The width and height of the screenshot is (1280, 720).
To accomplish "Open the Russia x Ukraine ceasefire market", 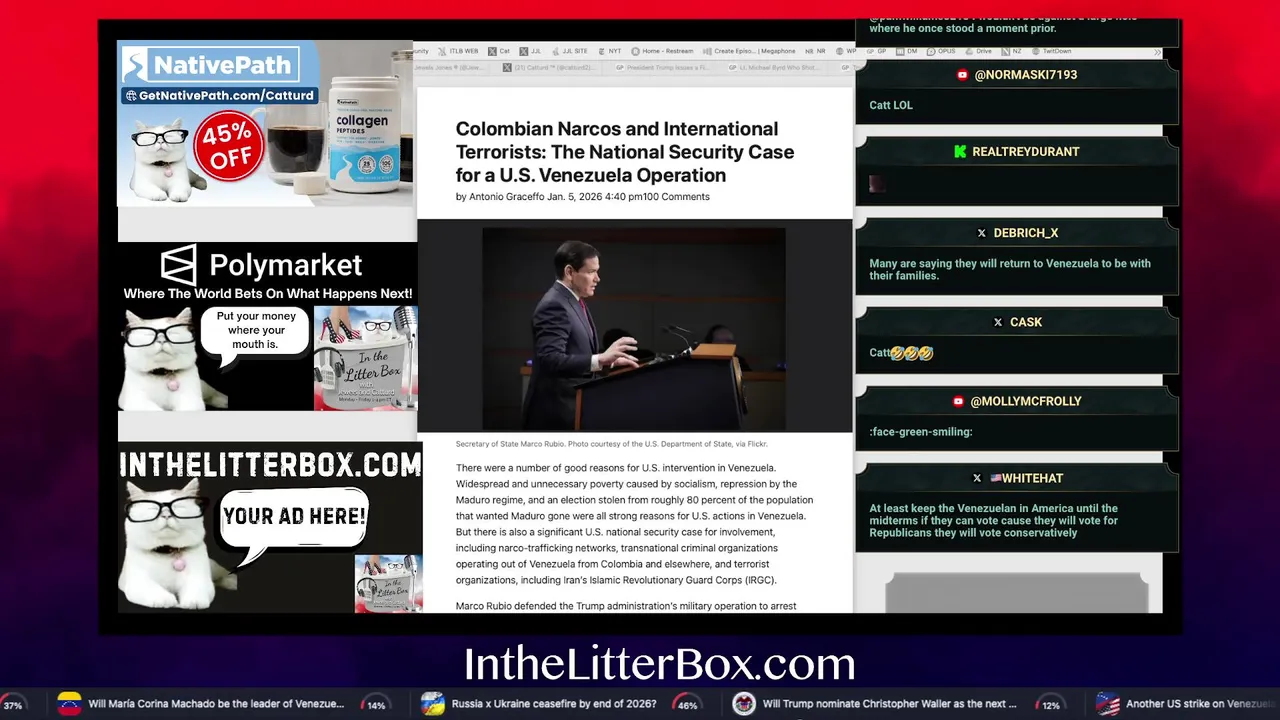I will [554, 704].
